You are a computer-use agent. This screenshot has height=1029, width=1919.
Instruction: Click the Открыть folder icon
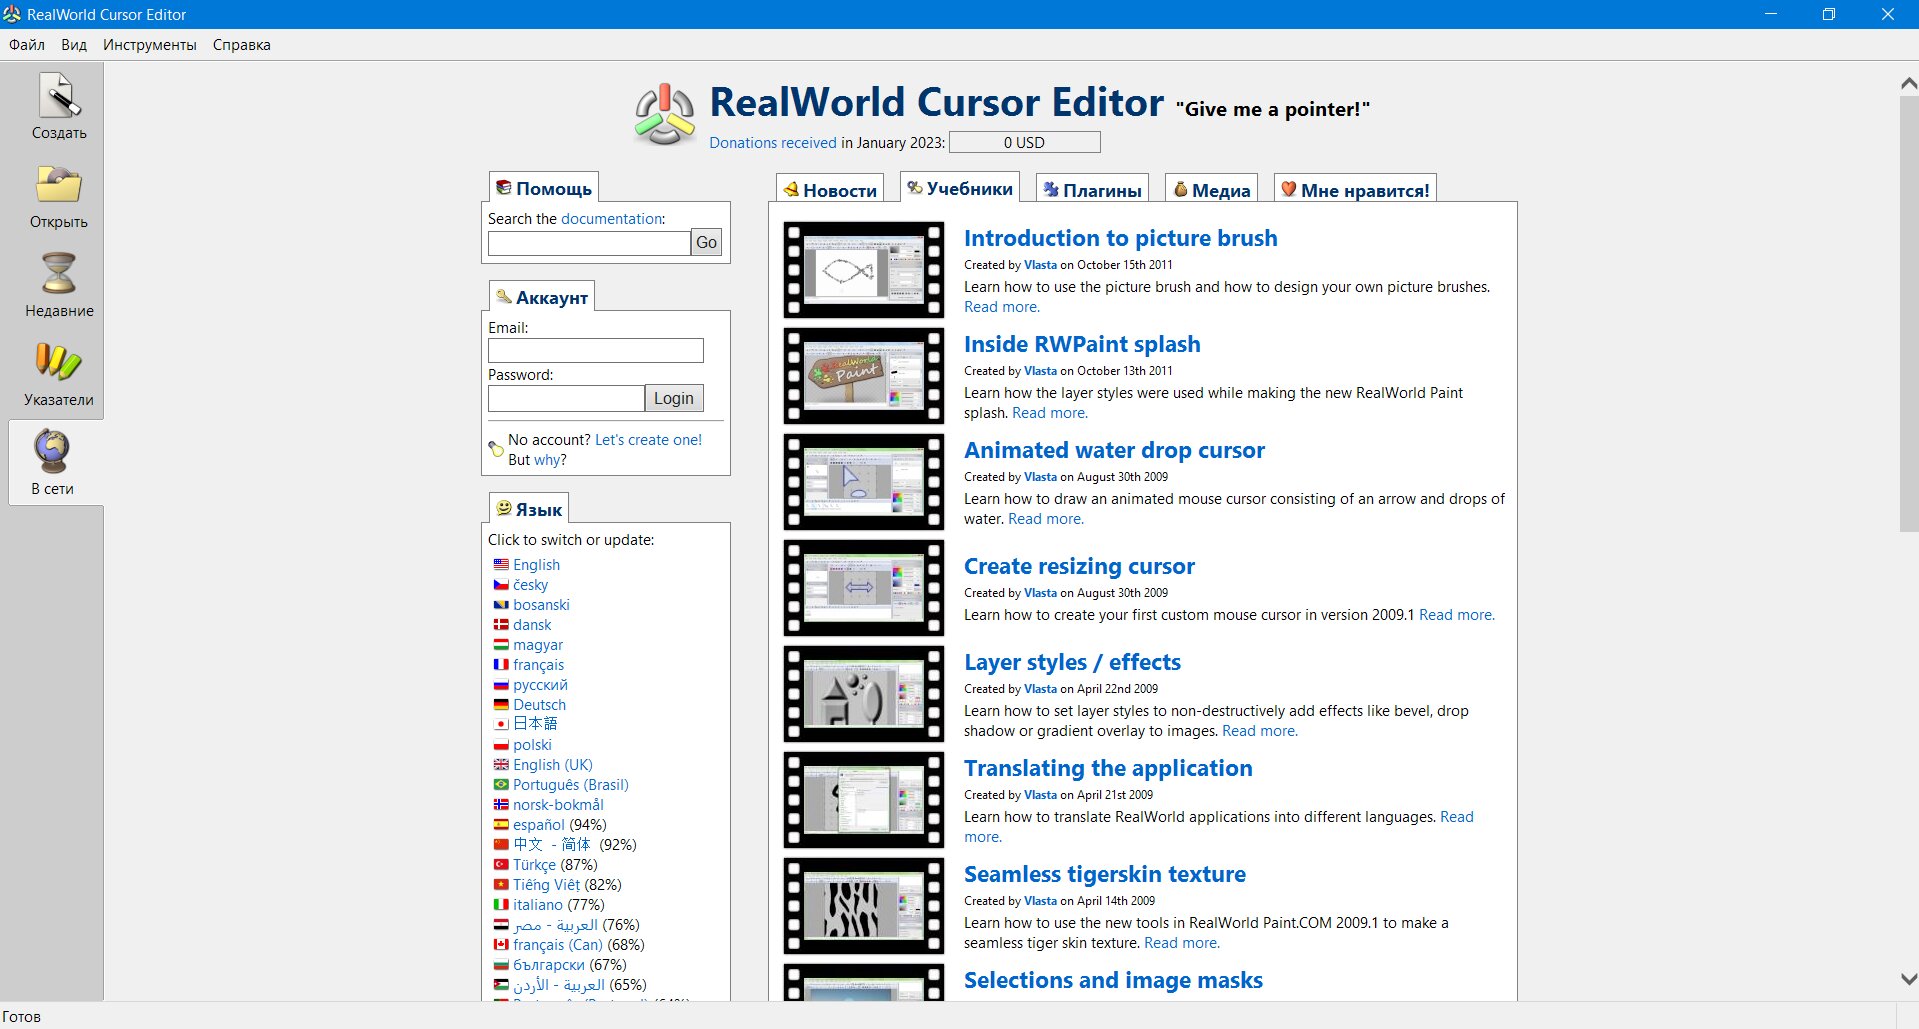59,185
